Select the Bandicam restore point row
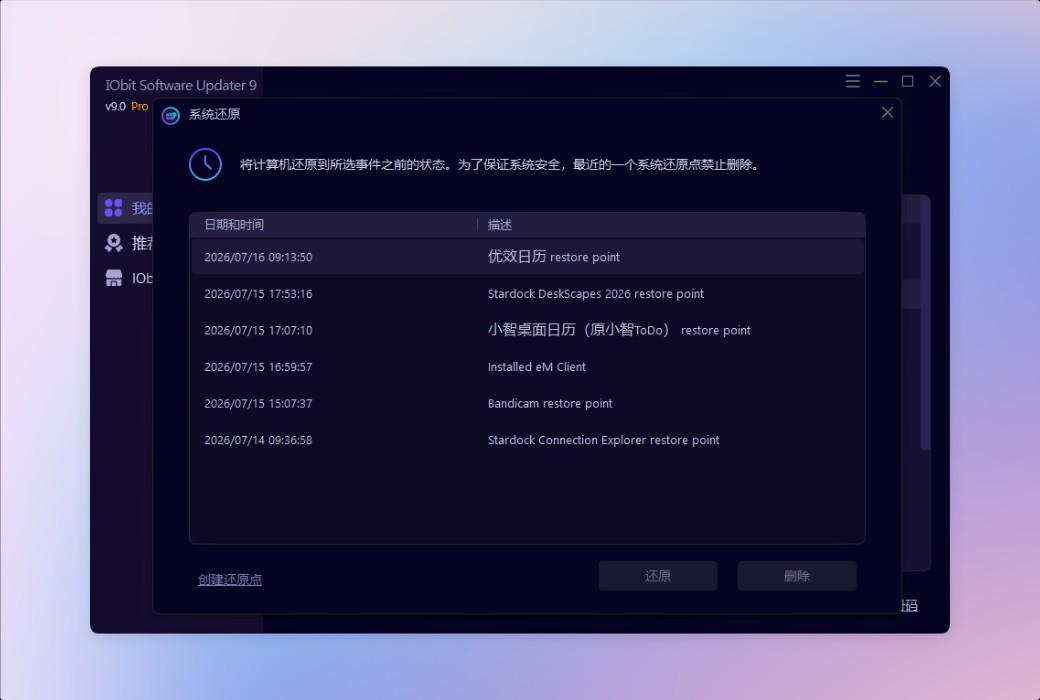 tap(527, 403)
